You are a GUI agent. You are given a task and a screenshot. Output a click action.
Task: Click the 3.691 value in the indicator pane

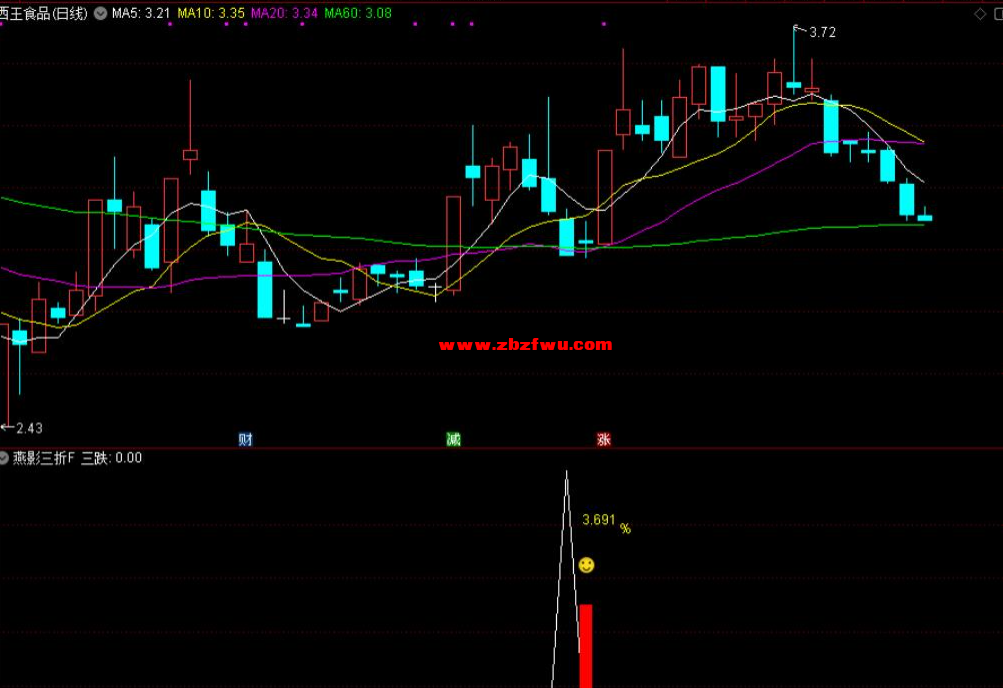coord(599,520)
